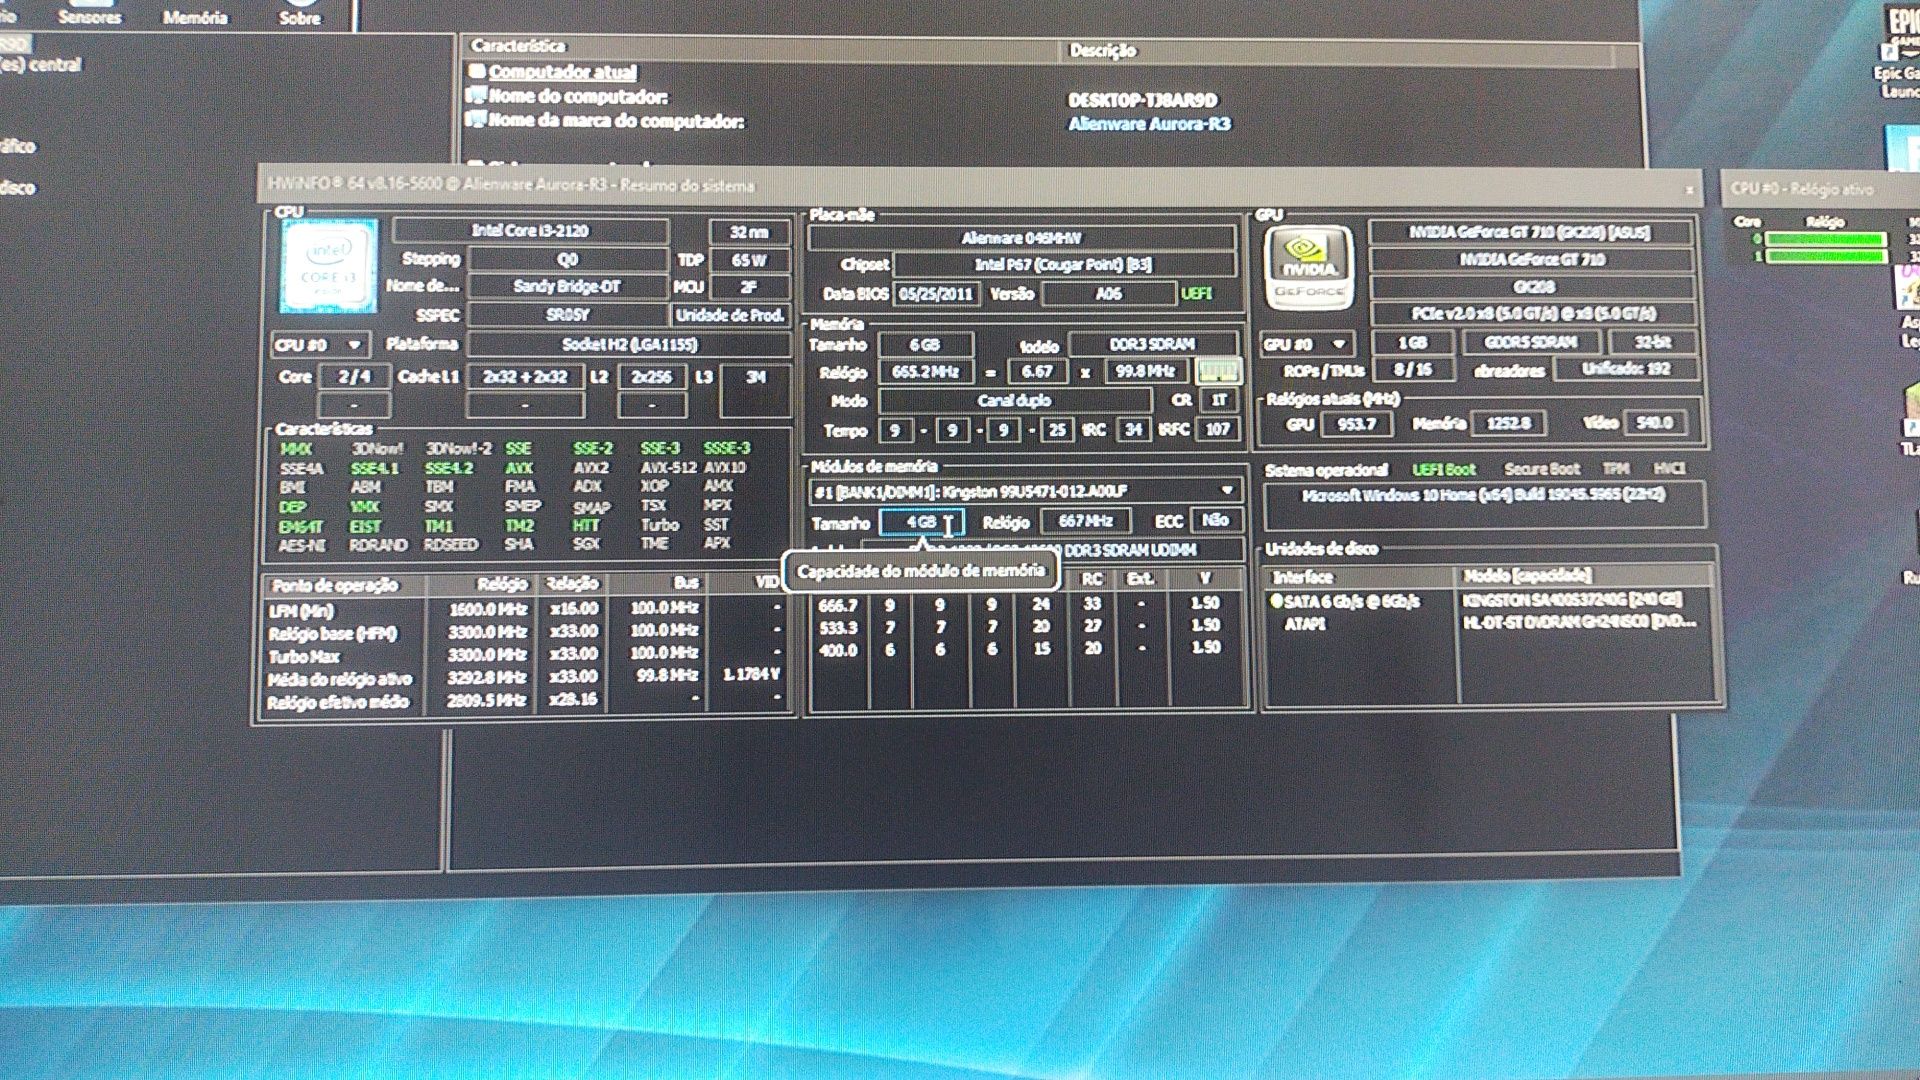This screenshot has width=1920, height=1080.
Task: Click the 'Canal duplo' memory mode field
Action: tap(1014, 401)
